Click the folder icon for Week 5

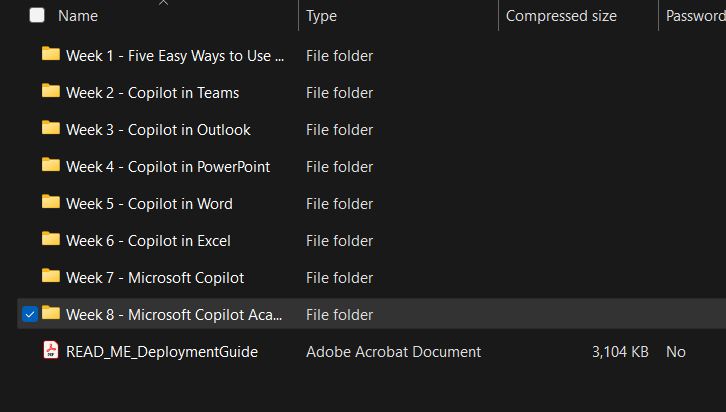pos(51,202)
